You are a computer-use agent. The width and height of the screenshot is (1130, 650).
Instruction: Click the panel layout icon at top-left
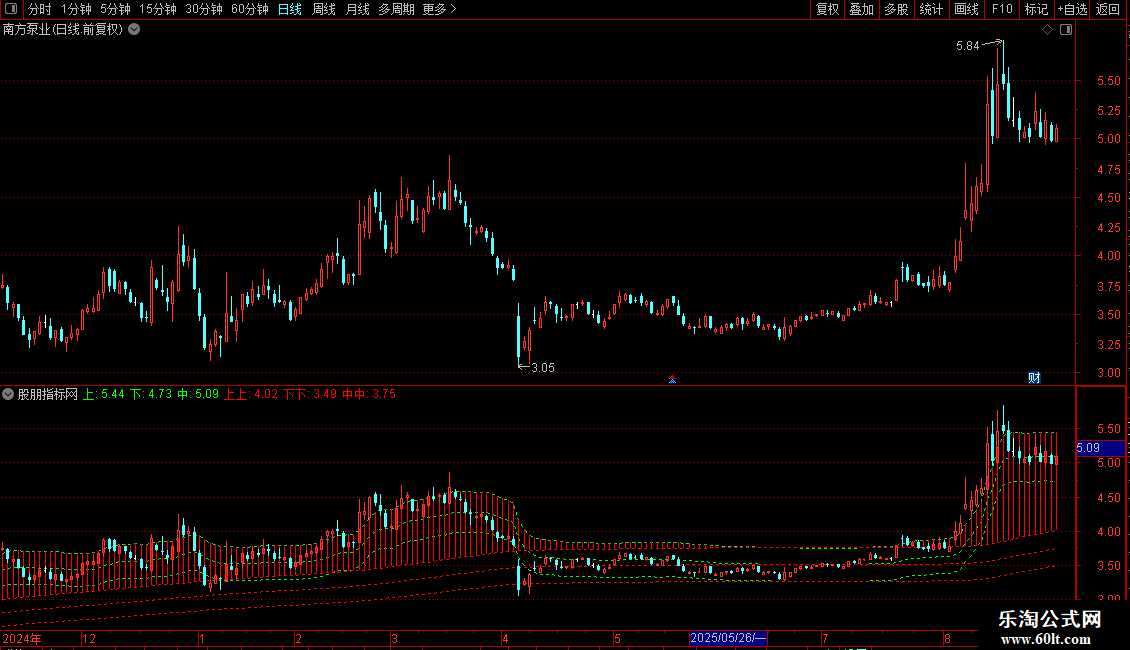coord(11,9)
